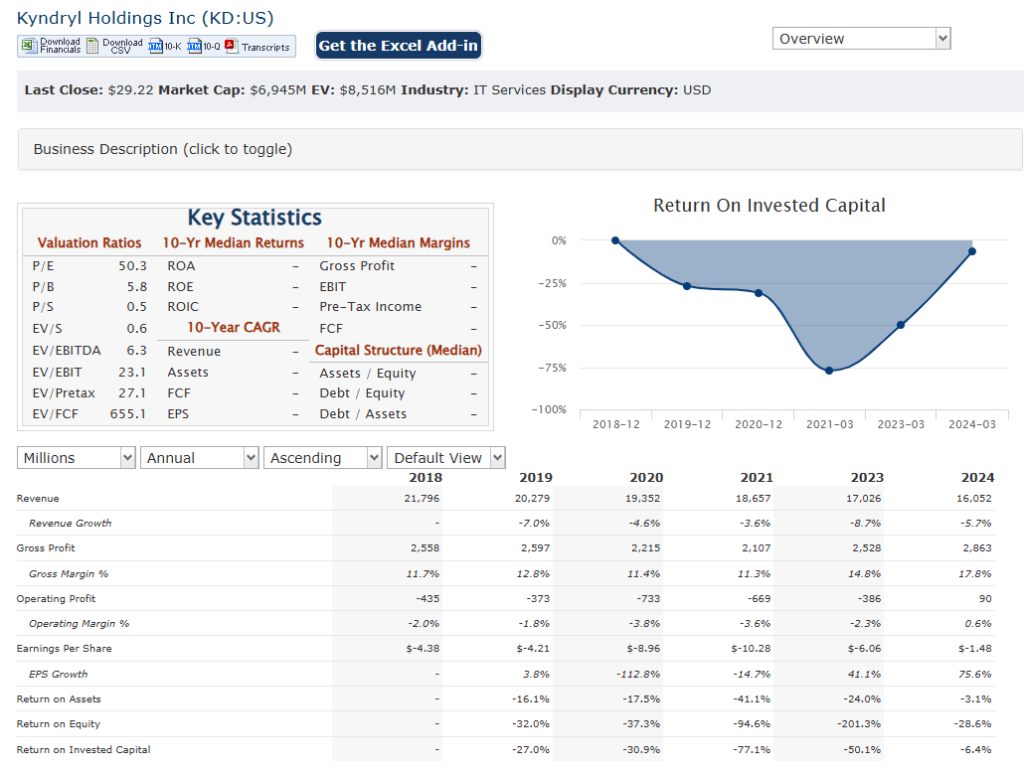The height and width of the screenshot is (772, 1024).
Task: Open the Ascending sort order dropdown
Action: pyautogui.click(x=323, y=458)
